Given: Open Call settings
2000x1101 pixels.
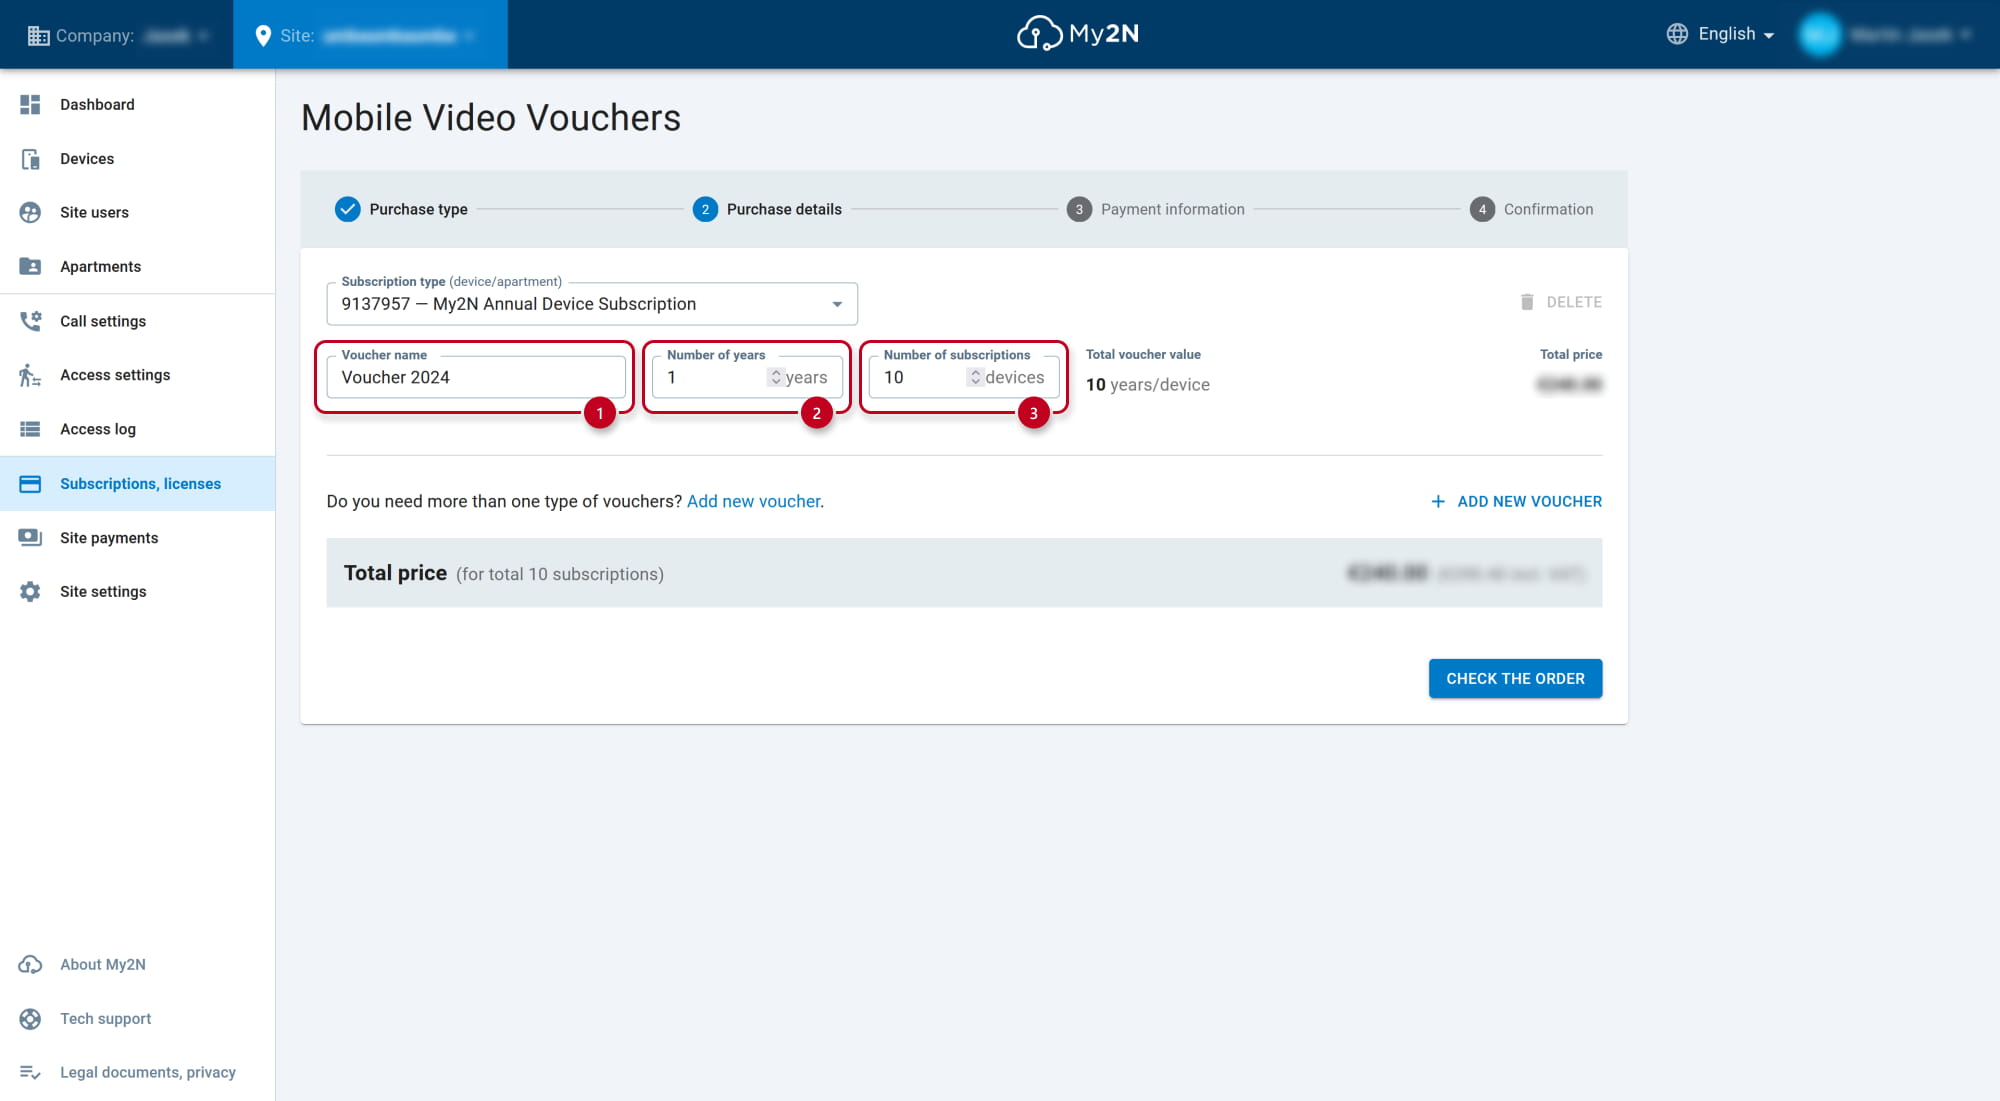Looking at the screenshot, I should pyautogui.click(x=138, y=321).
